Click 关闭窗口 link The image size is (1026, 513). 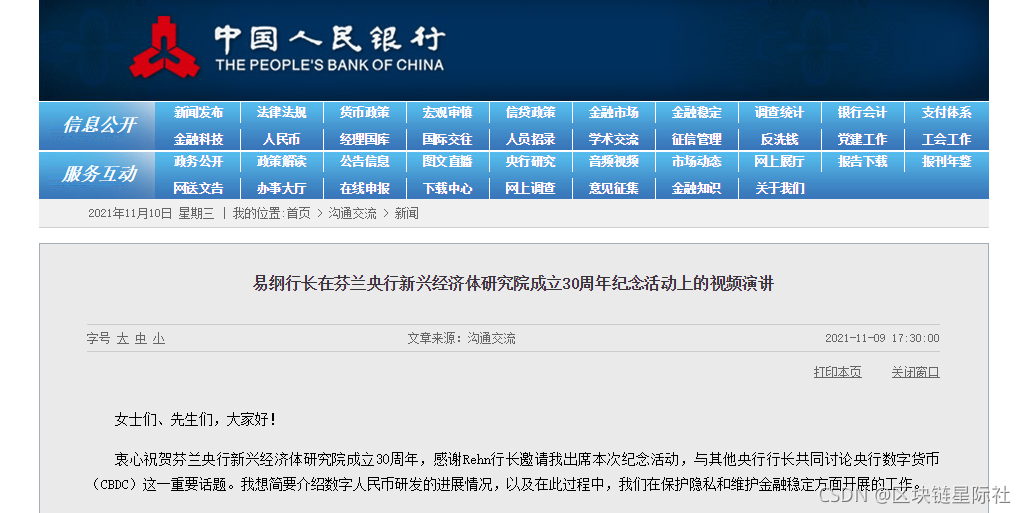[915, 372]
